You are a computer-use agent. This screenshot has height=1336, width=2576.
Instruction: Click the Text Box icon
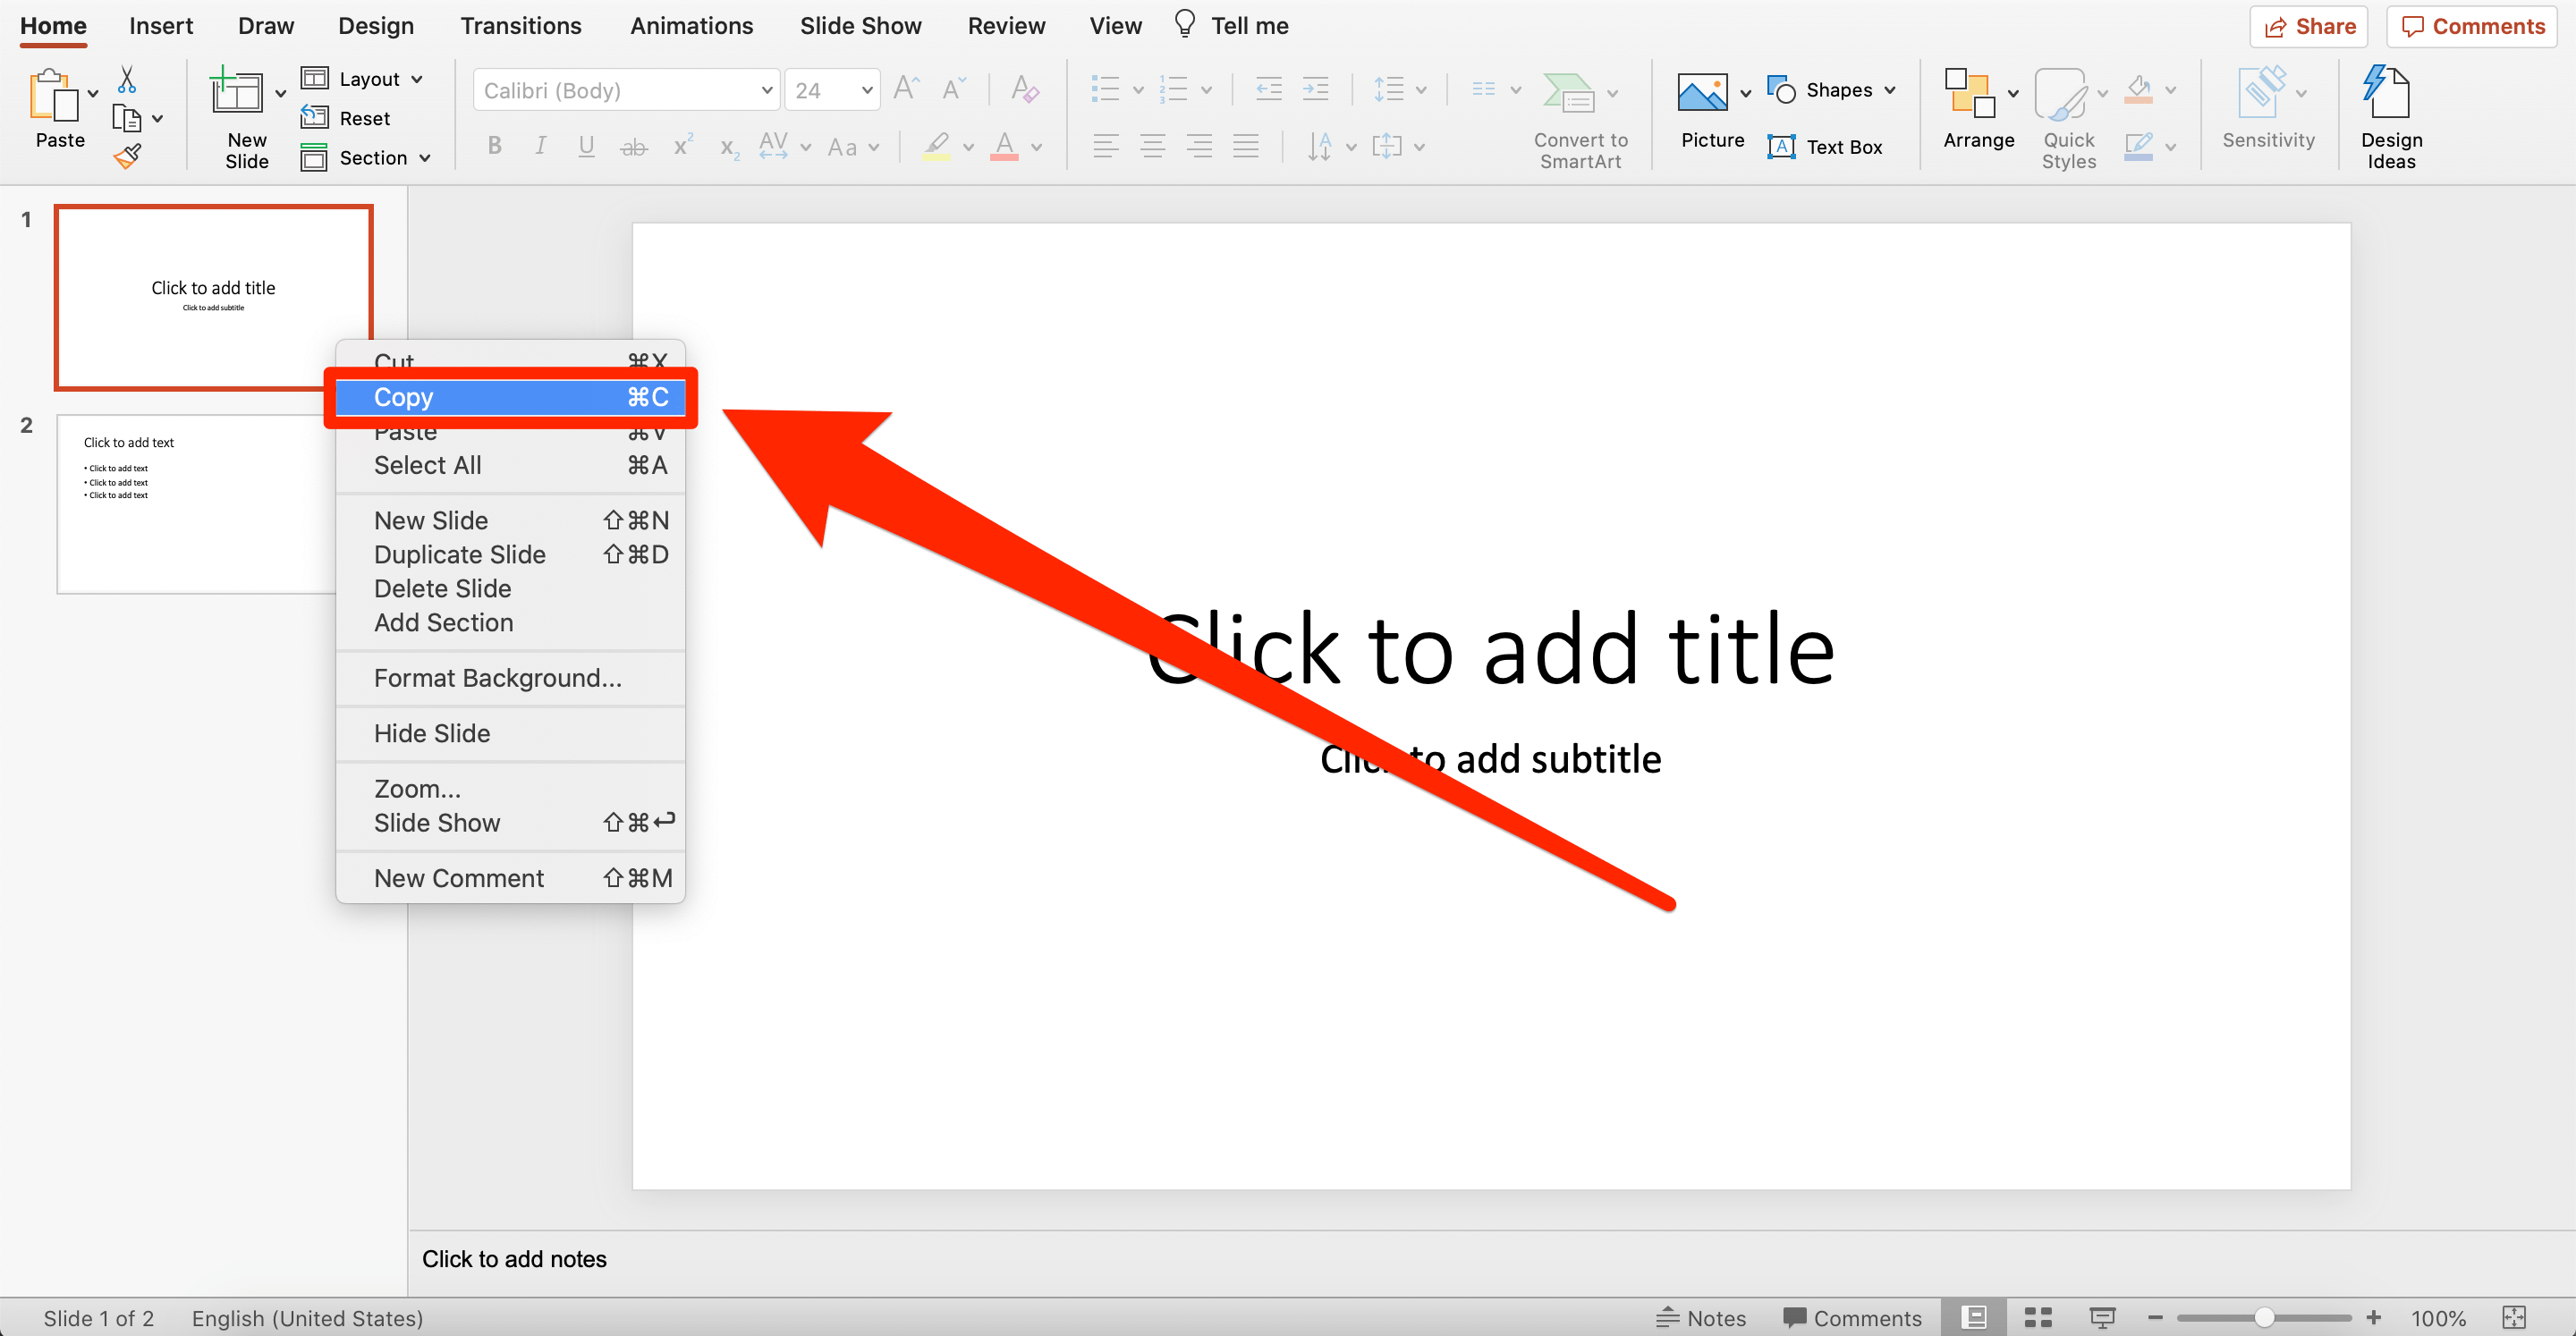coord(1782,147)
